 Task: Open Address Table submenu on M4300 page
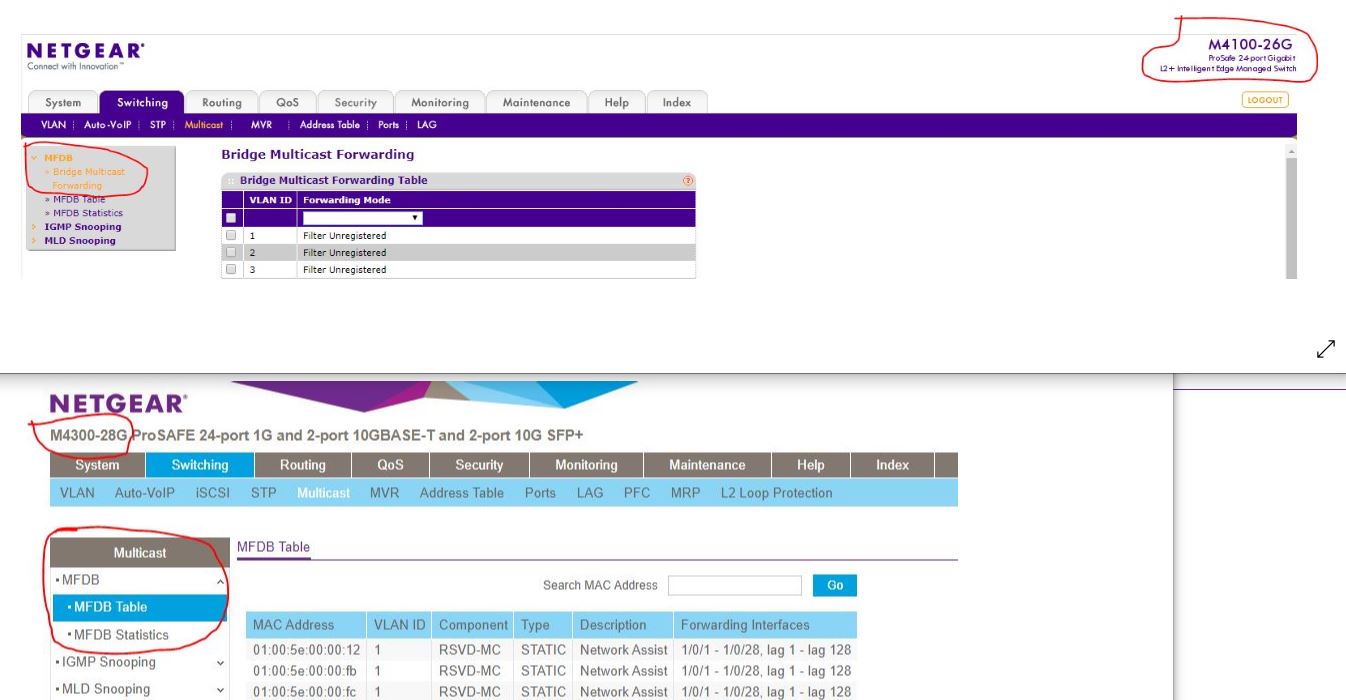(462, 493)
